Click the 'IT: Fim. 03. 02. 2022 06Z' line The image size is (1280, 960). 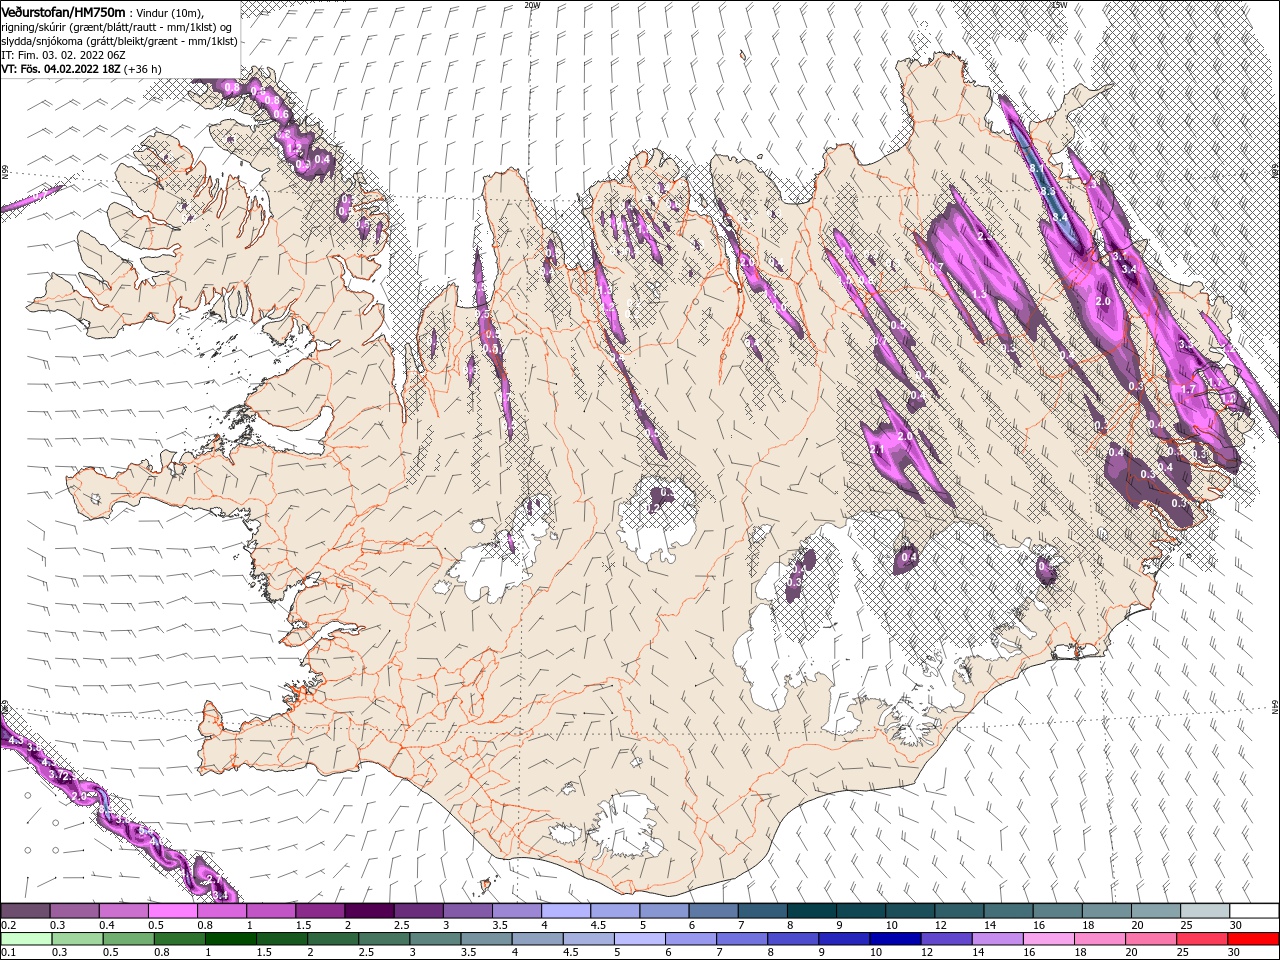[x=63, y=55]
